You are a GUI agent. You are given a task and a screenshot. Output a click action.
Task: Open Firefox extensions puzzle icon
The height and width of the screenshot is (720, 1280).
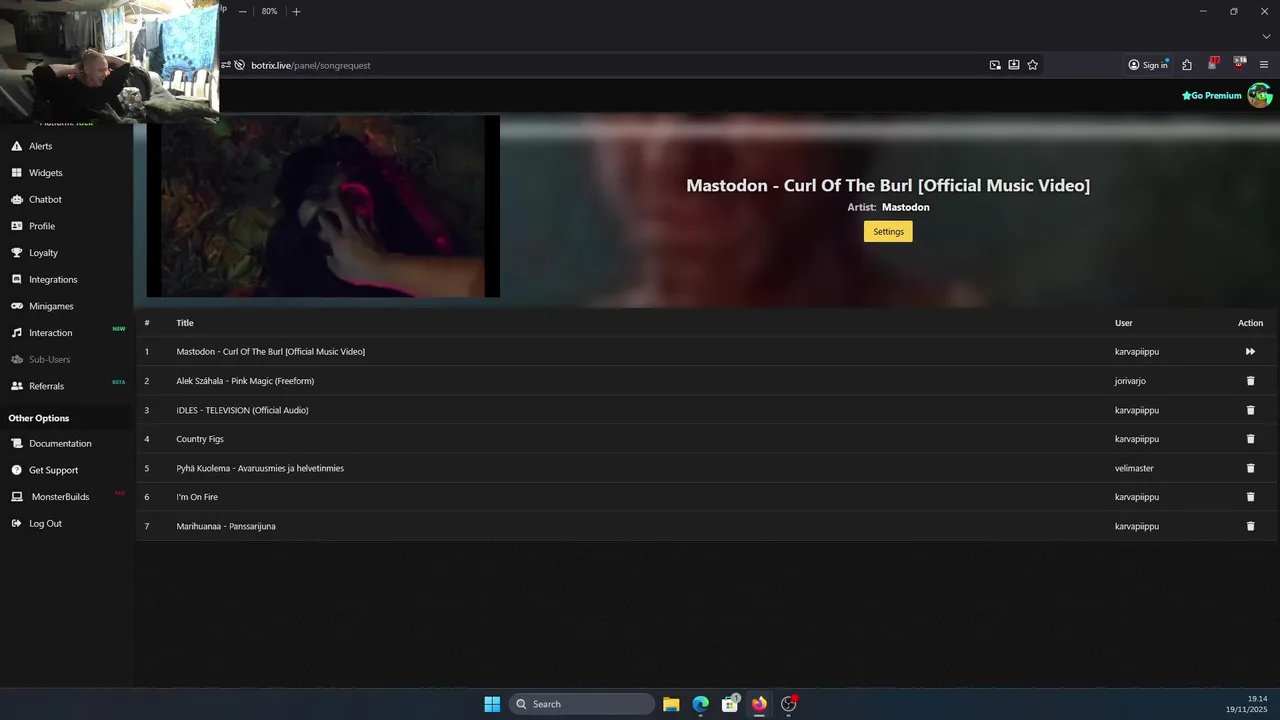(x=1187, y=65)
